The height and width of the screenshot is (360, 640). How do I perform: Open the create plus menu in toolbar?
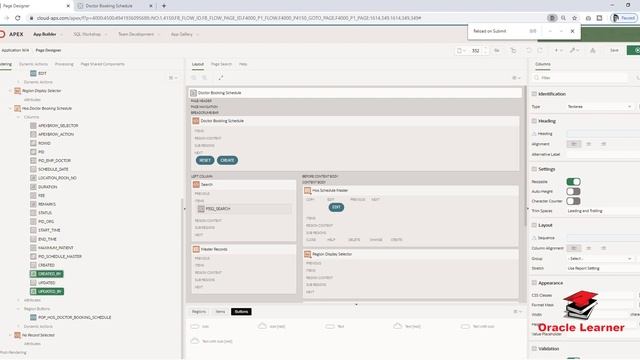pos(558,50)
